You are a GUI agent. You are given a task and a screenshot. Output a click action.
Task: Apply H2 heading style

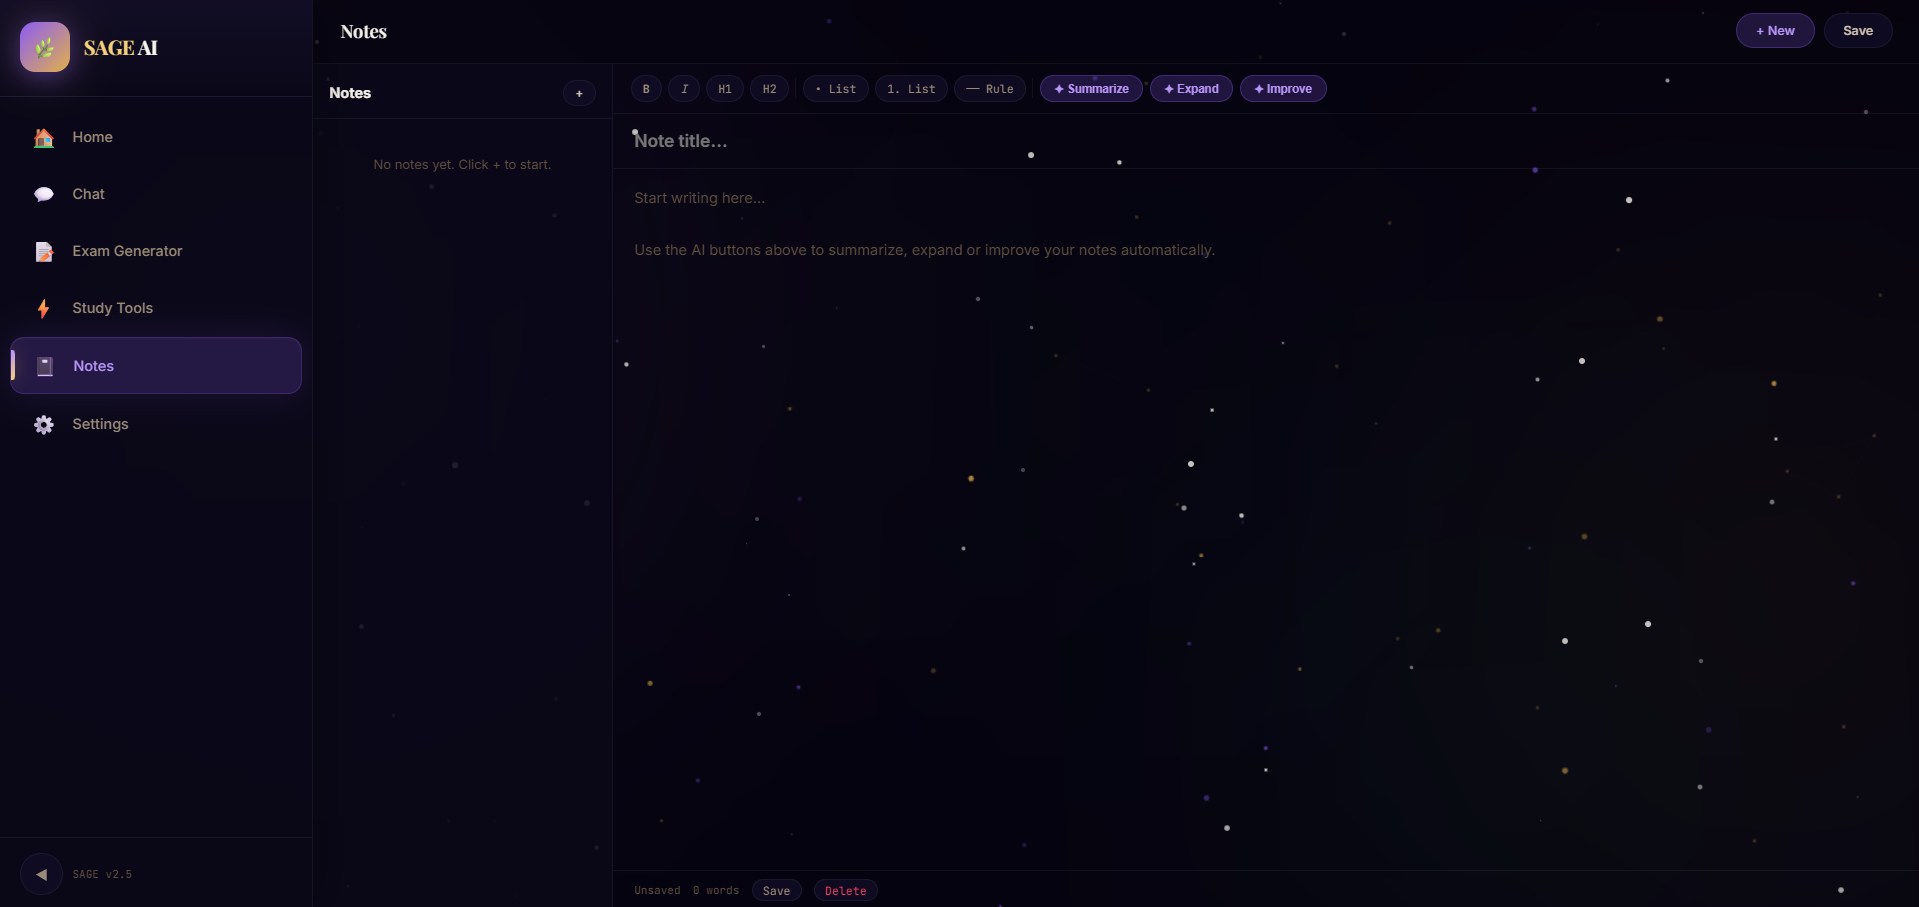[769, 89]
